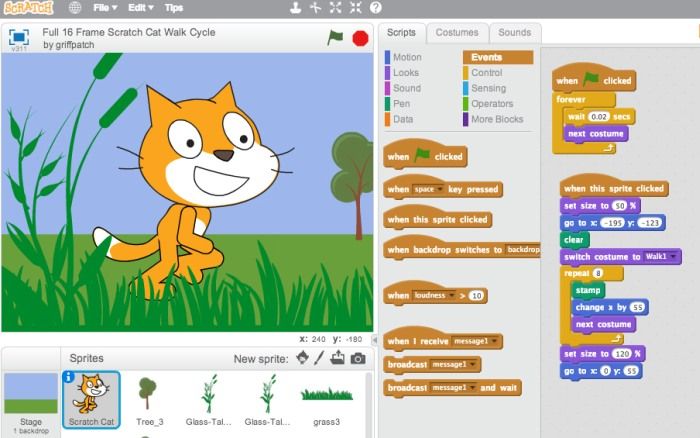
Task: Open the space key dropdown in palette
Action: (x=428, y=189)
